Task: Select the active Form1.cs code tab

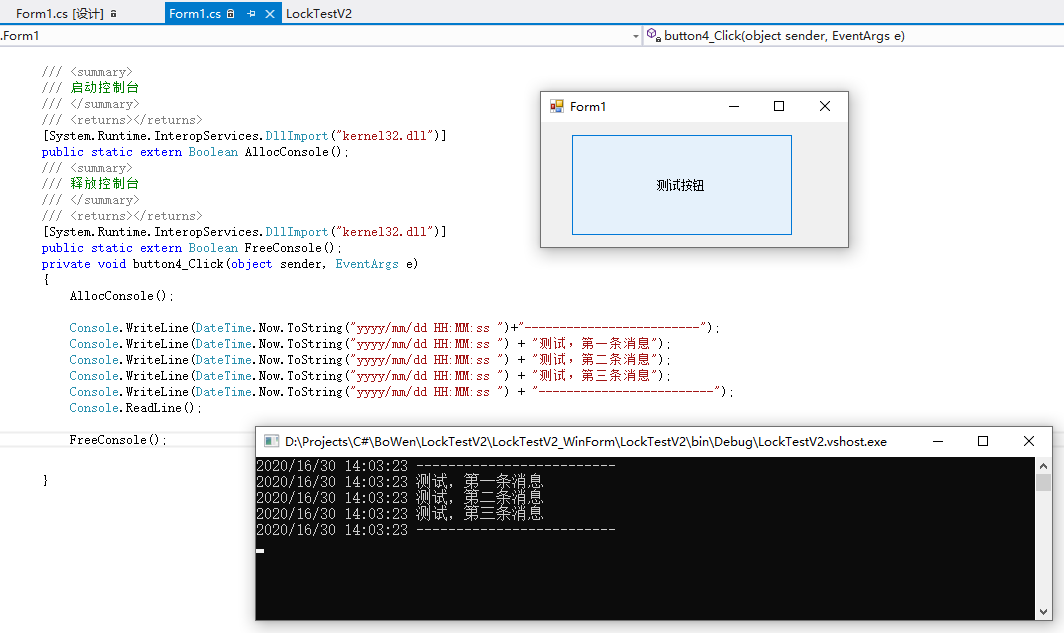Action: [195, 14]
